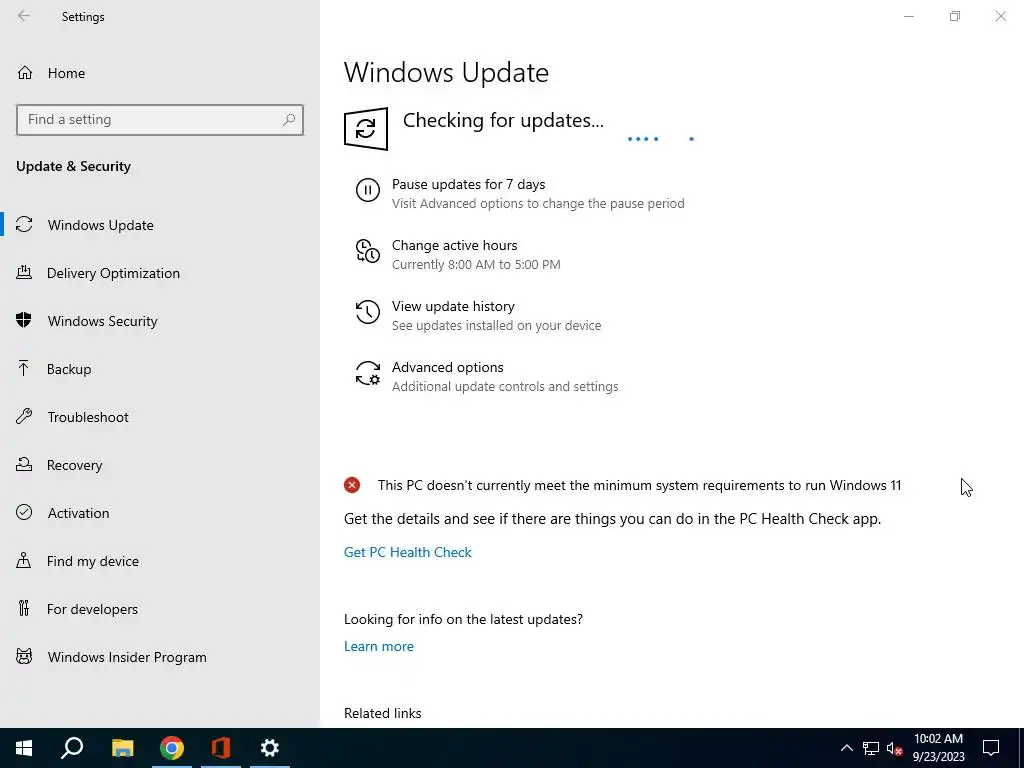Click the Learn more link

[x=379, y=646]
